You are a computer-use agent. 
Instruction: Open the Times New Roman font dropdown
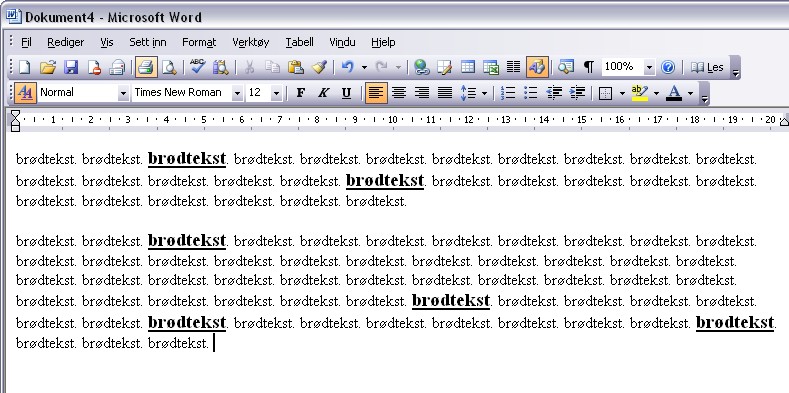pyautogui.click(x=236, y=93)
